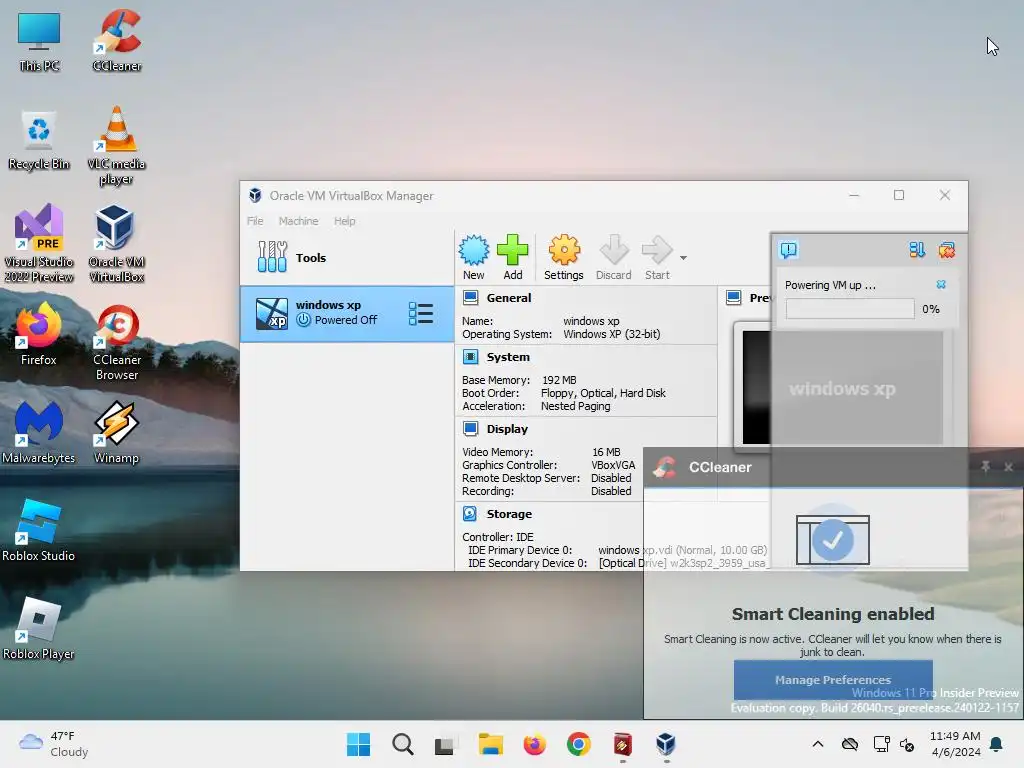Open This PC desktop icon
Screen dimensions: 1024x768
[39, 41]
